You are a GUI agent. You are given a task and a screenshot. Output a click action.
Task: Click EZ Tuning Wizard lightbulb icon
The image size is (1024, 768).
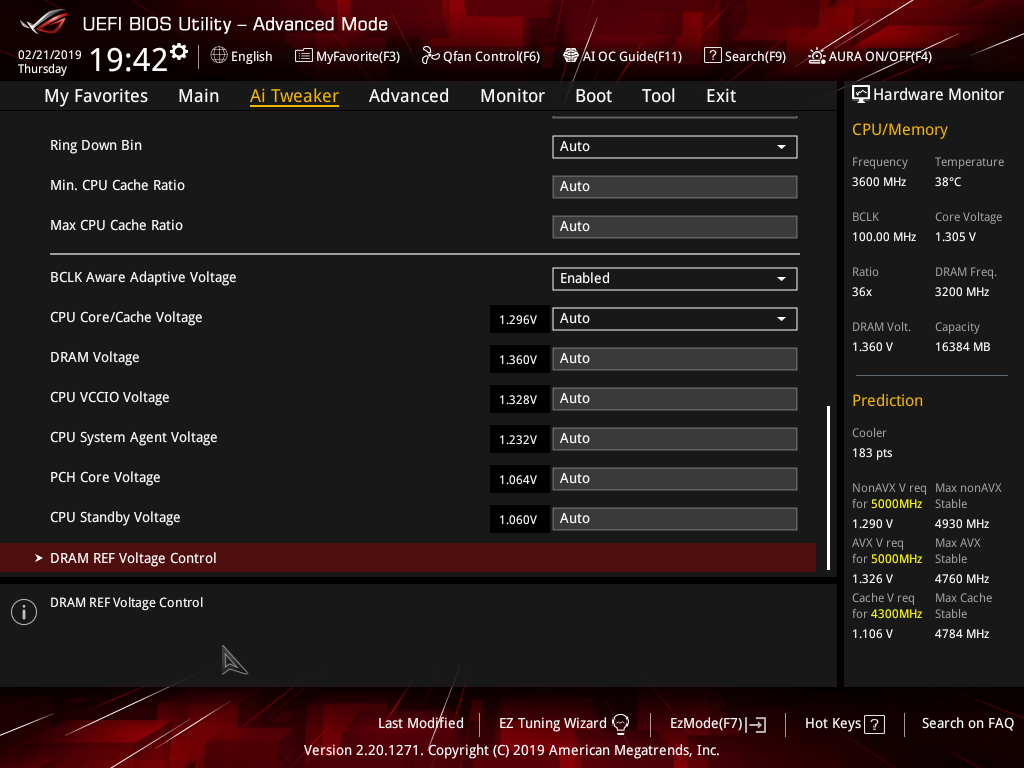[620, 724]
